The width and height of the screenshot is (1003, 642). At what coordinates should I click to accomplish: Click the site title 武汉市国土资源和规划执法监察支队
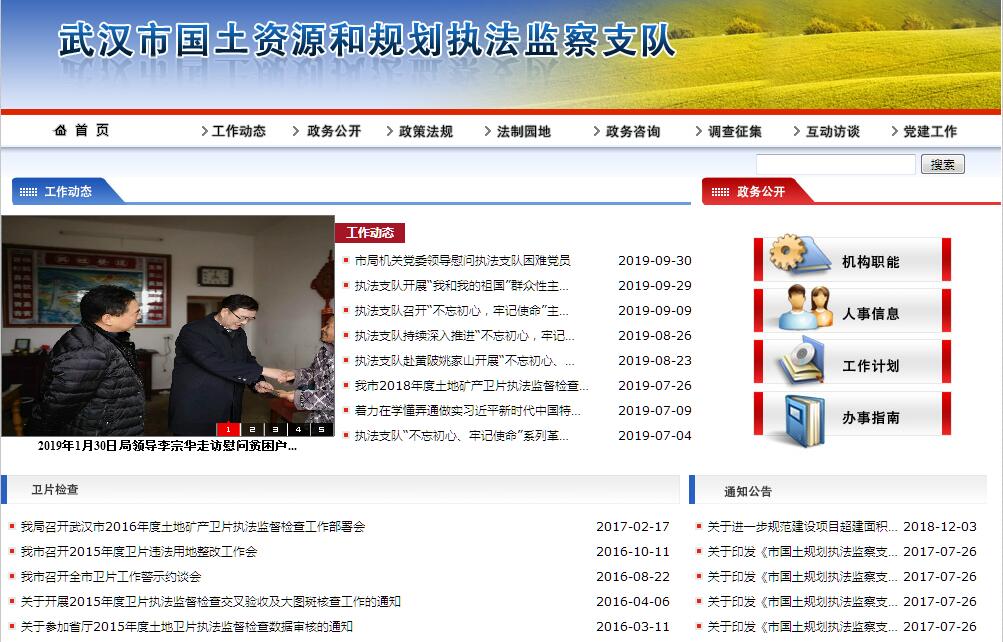tap(367, 40)
